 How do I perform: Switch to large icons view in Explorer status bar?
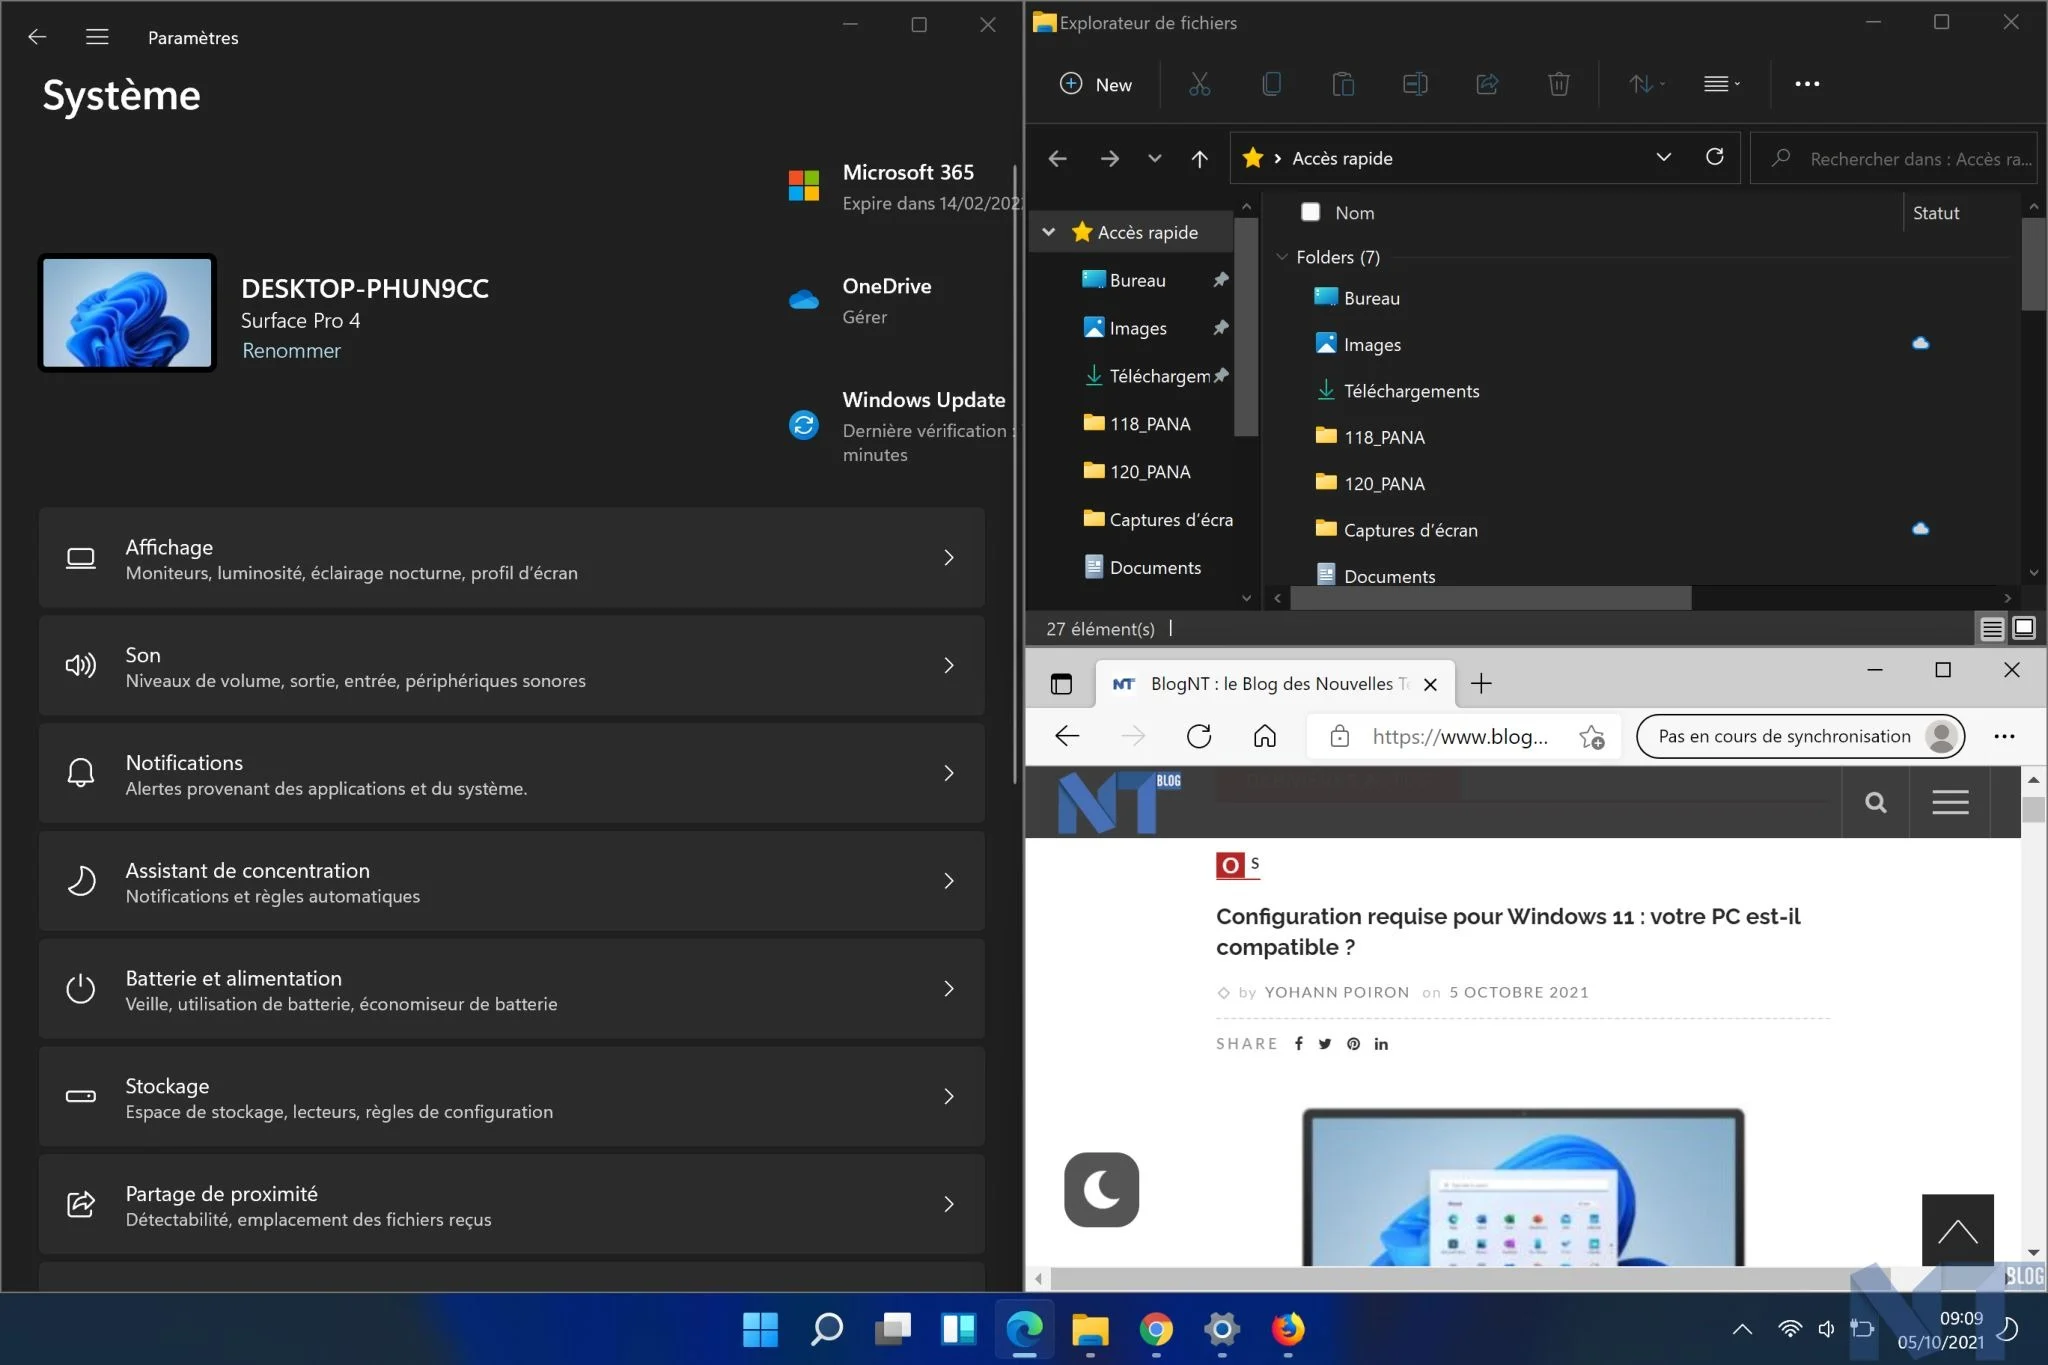[x=2024, y=628]
